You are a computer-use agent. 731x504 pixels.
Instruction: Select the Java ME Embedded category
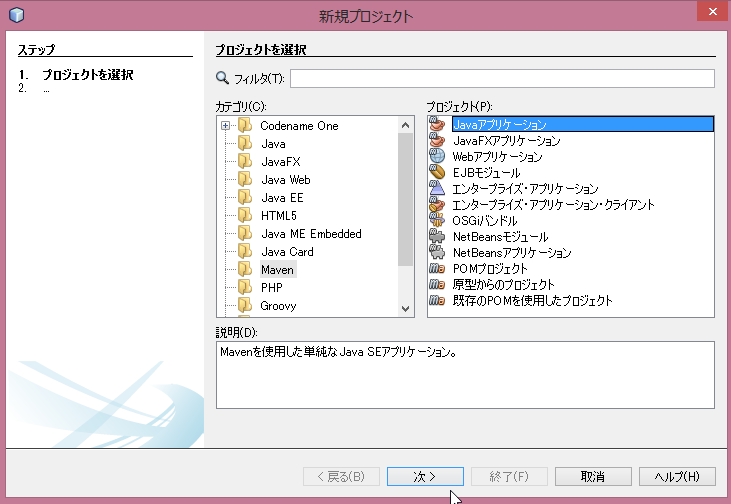coord(311,234)
